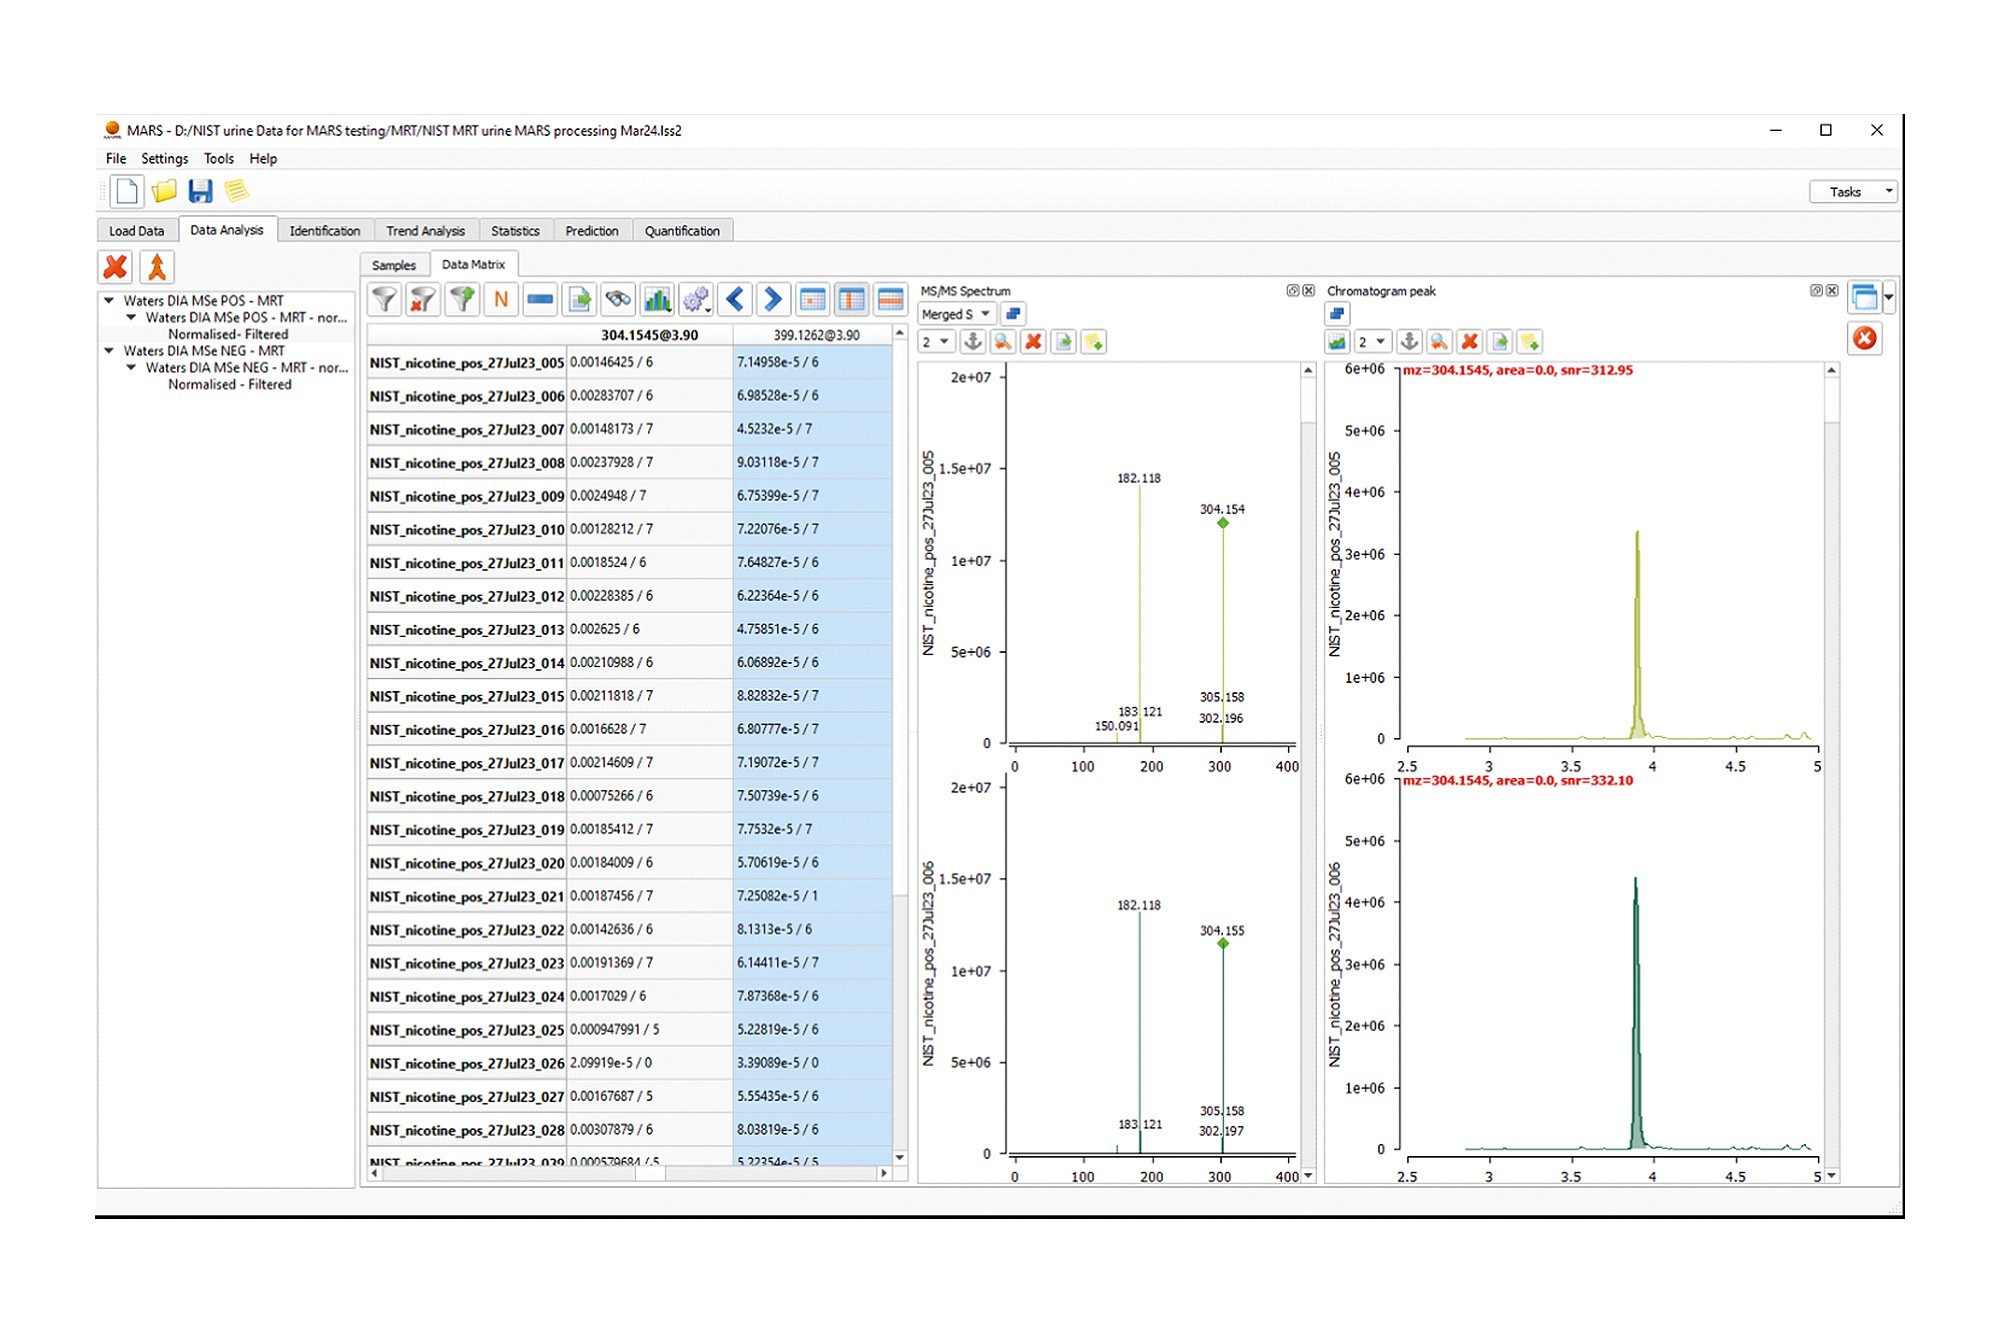Toggle the row highlight table view icon

tap(889, 299)
